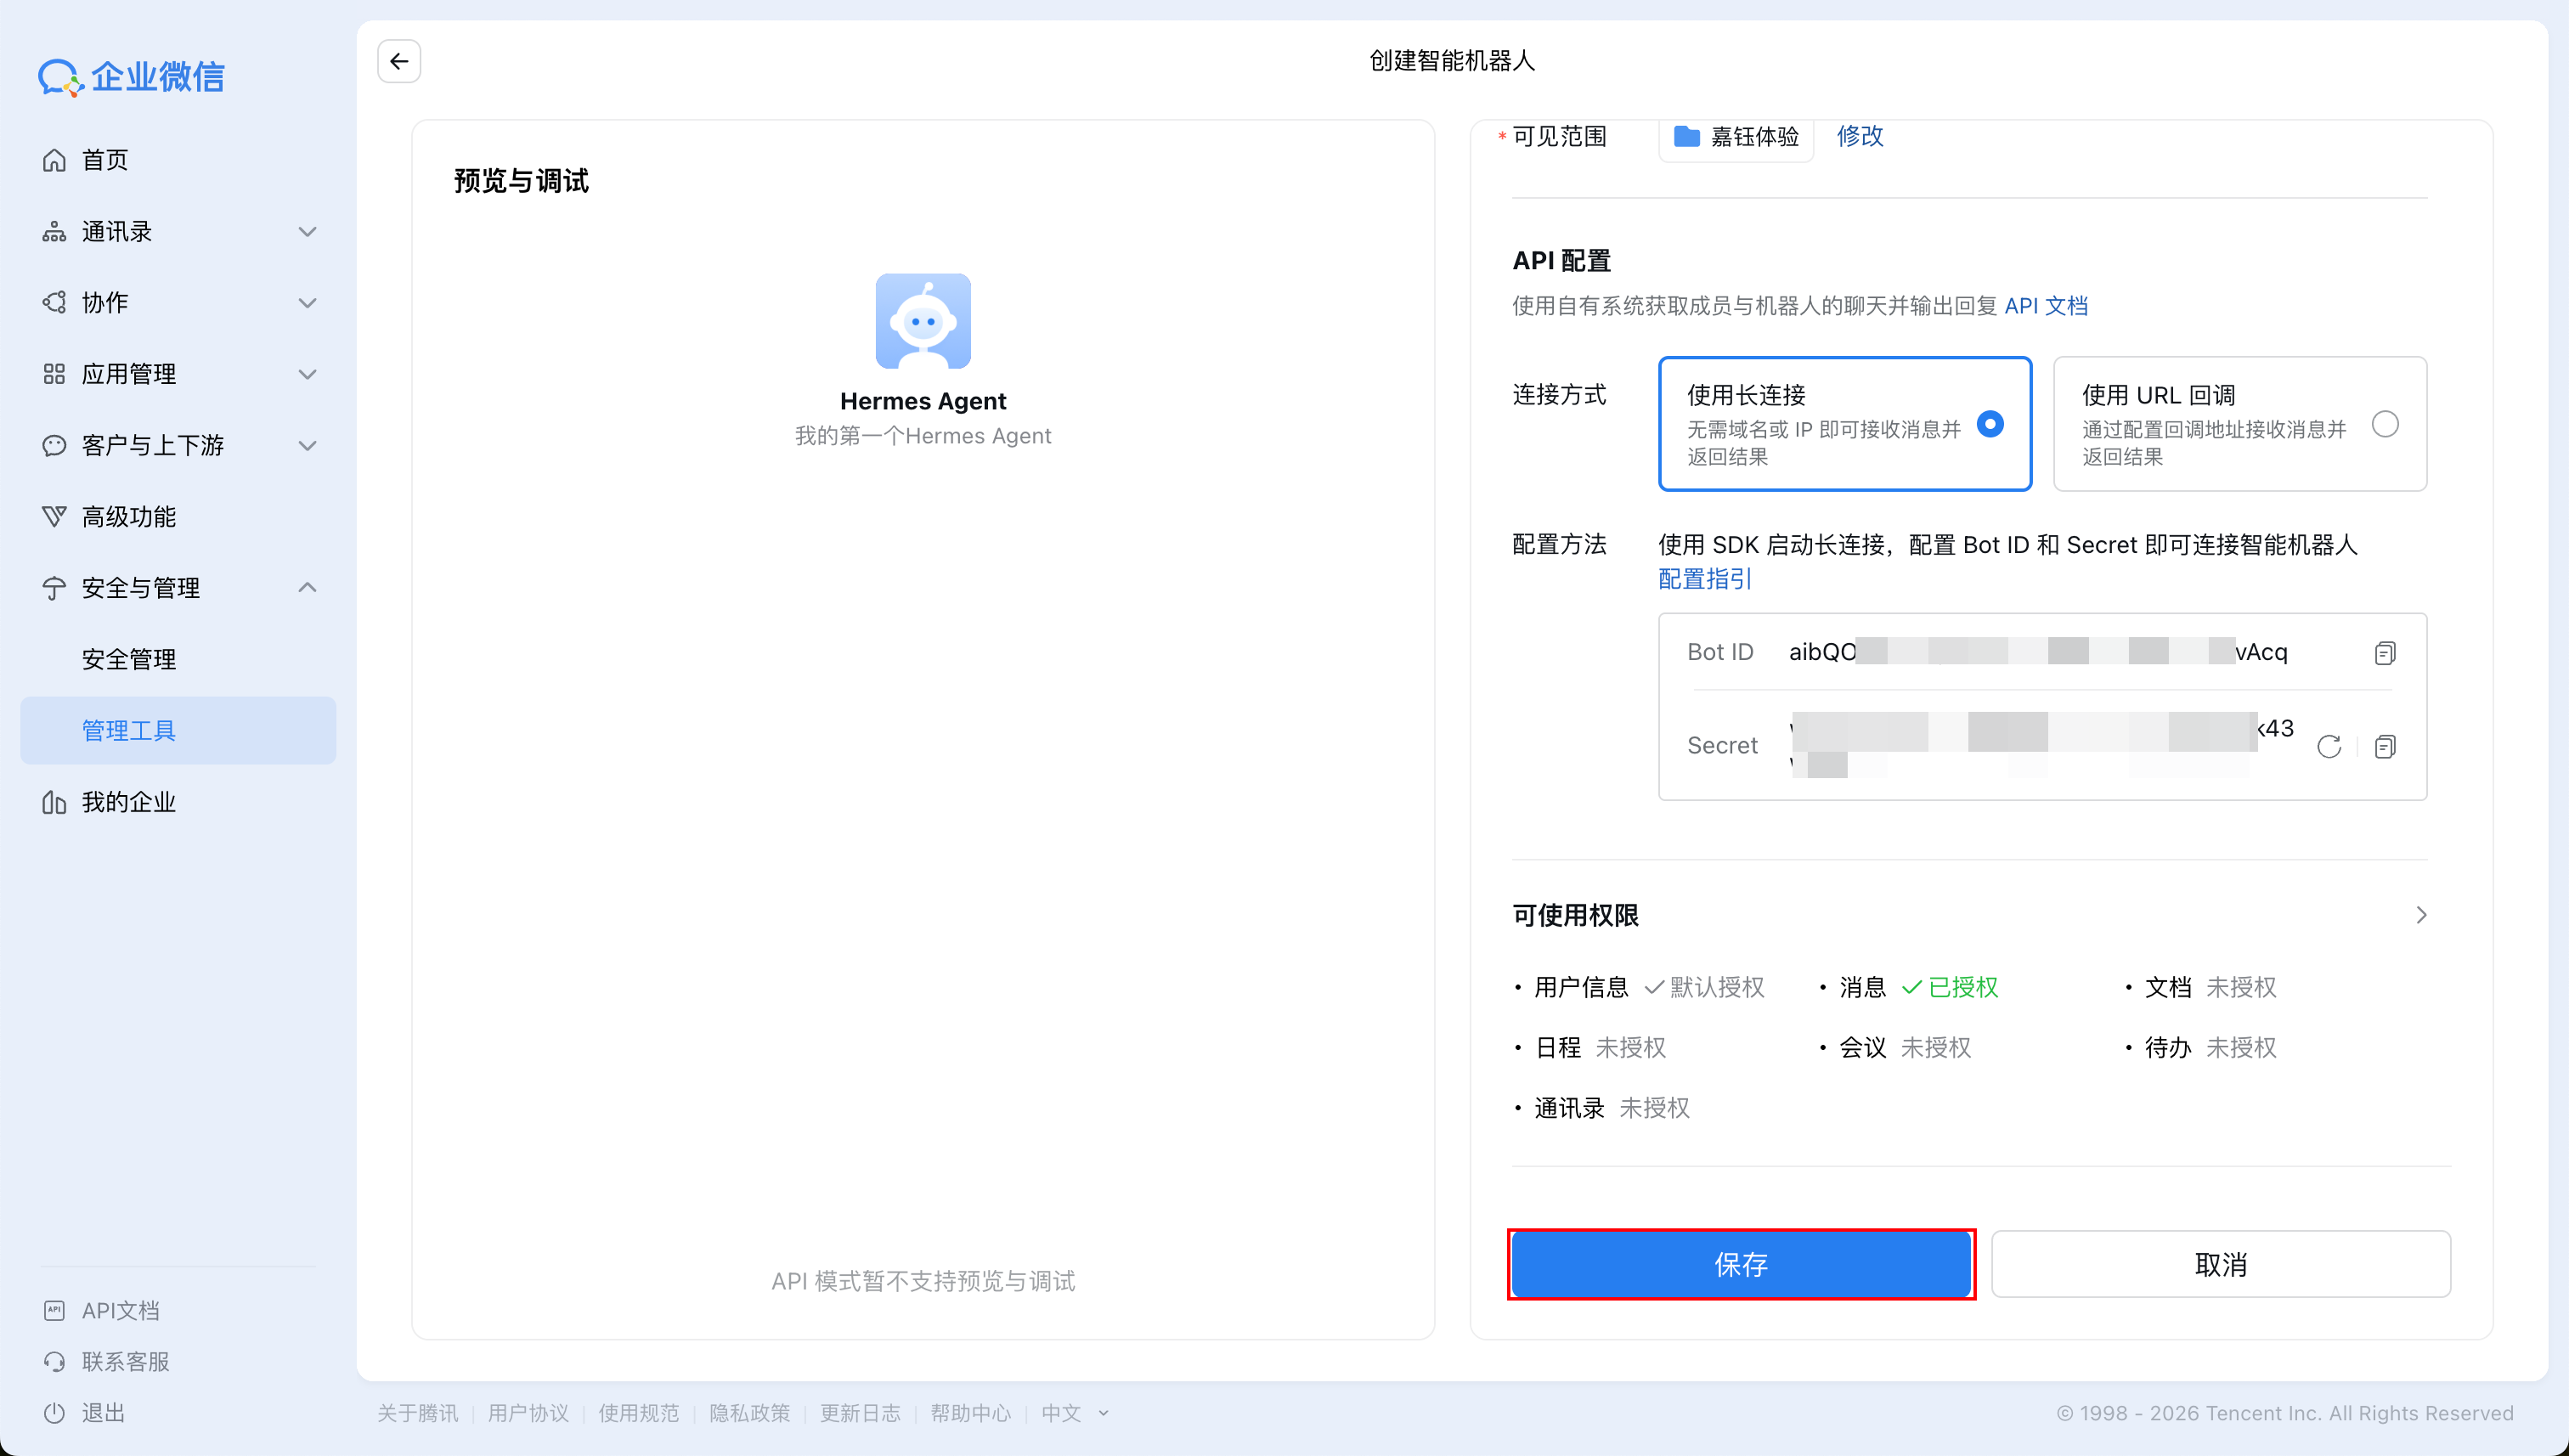Open the 协作 collaboration icon
Image resolution: width=2569 pixels, height=1456 pixels.
(55, 302)
